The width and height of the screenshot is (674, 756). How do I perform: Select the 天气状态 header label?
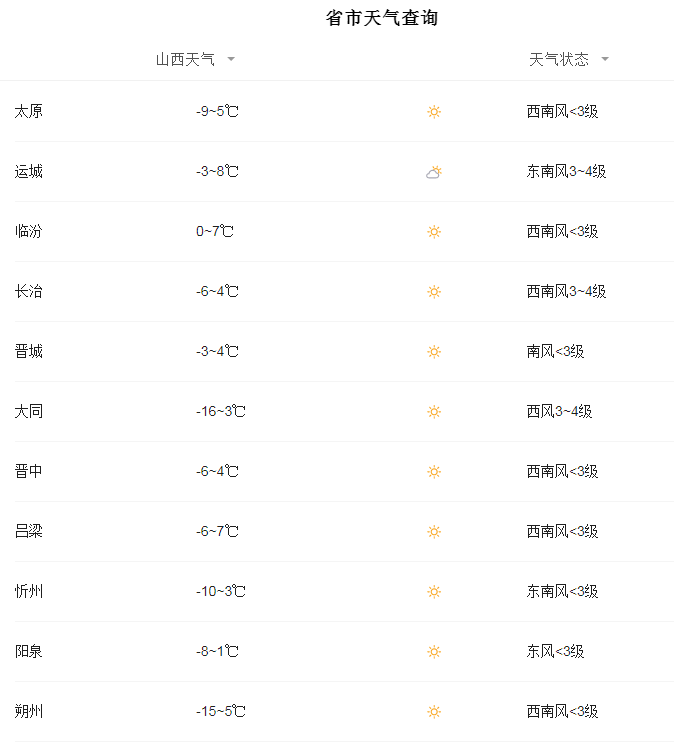559,59
